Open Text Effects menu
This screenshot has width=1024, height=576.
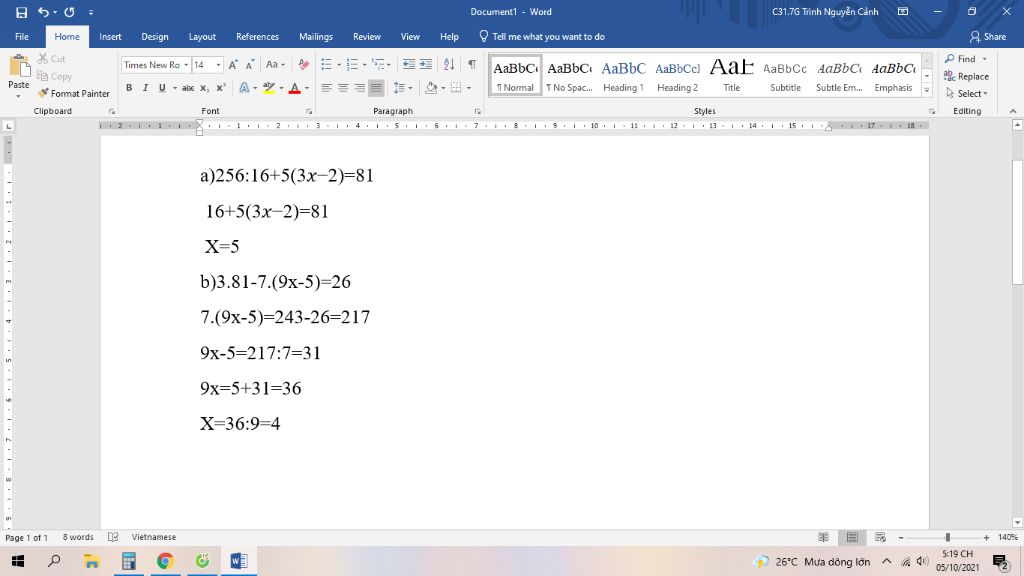[244, 88]
